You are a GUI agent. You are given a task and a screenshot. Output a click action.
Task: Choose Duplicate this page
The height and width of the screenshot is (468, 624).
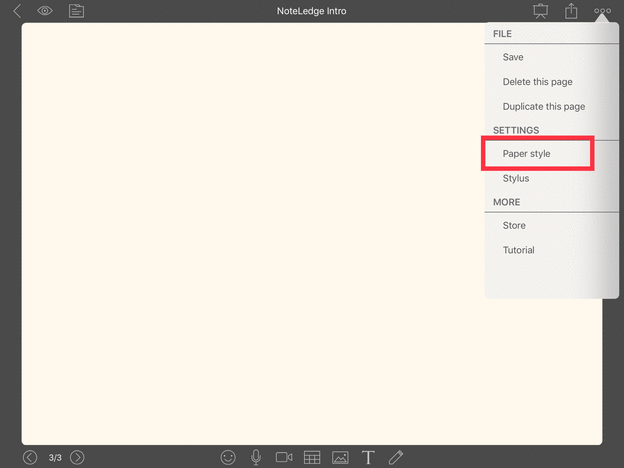point(543,106)
